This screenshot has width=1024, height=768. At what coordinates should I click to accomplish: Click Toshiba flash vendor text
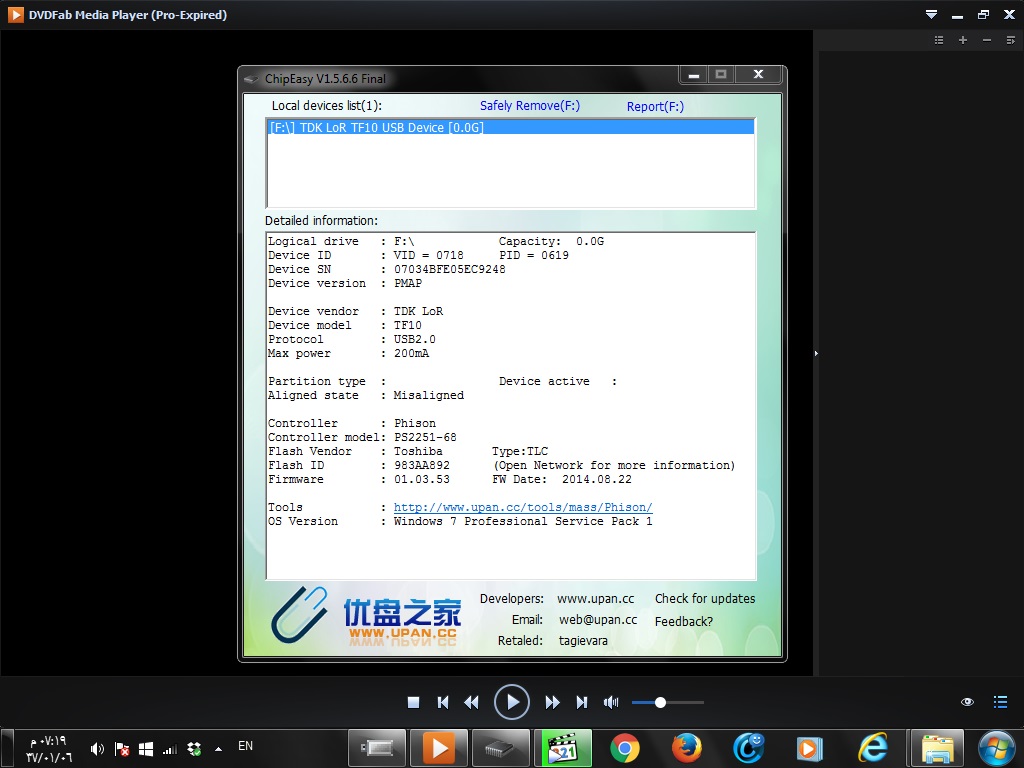click(418, 451)
